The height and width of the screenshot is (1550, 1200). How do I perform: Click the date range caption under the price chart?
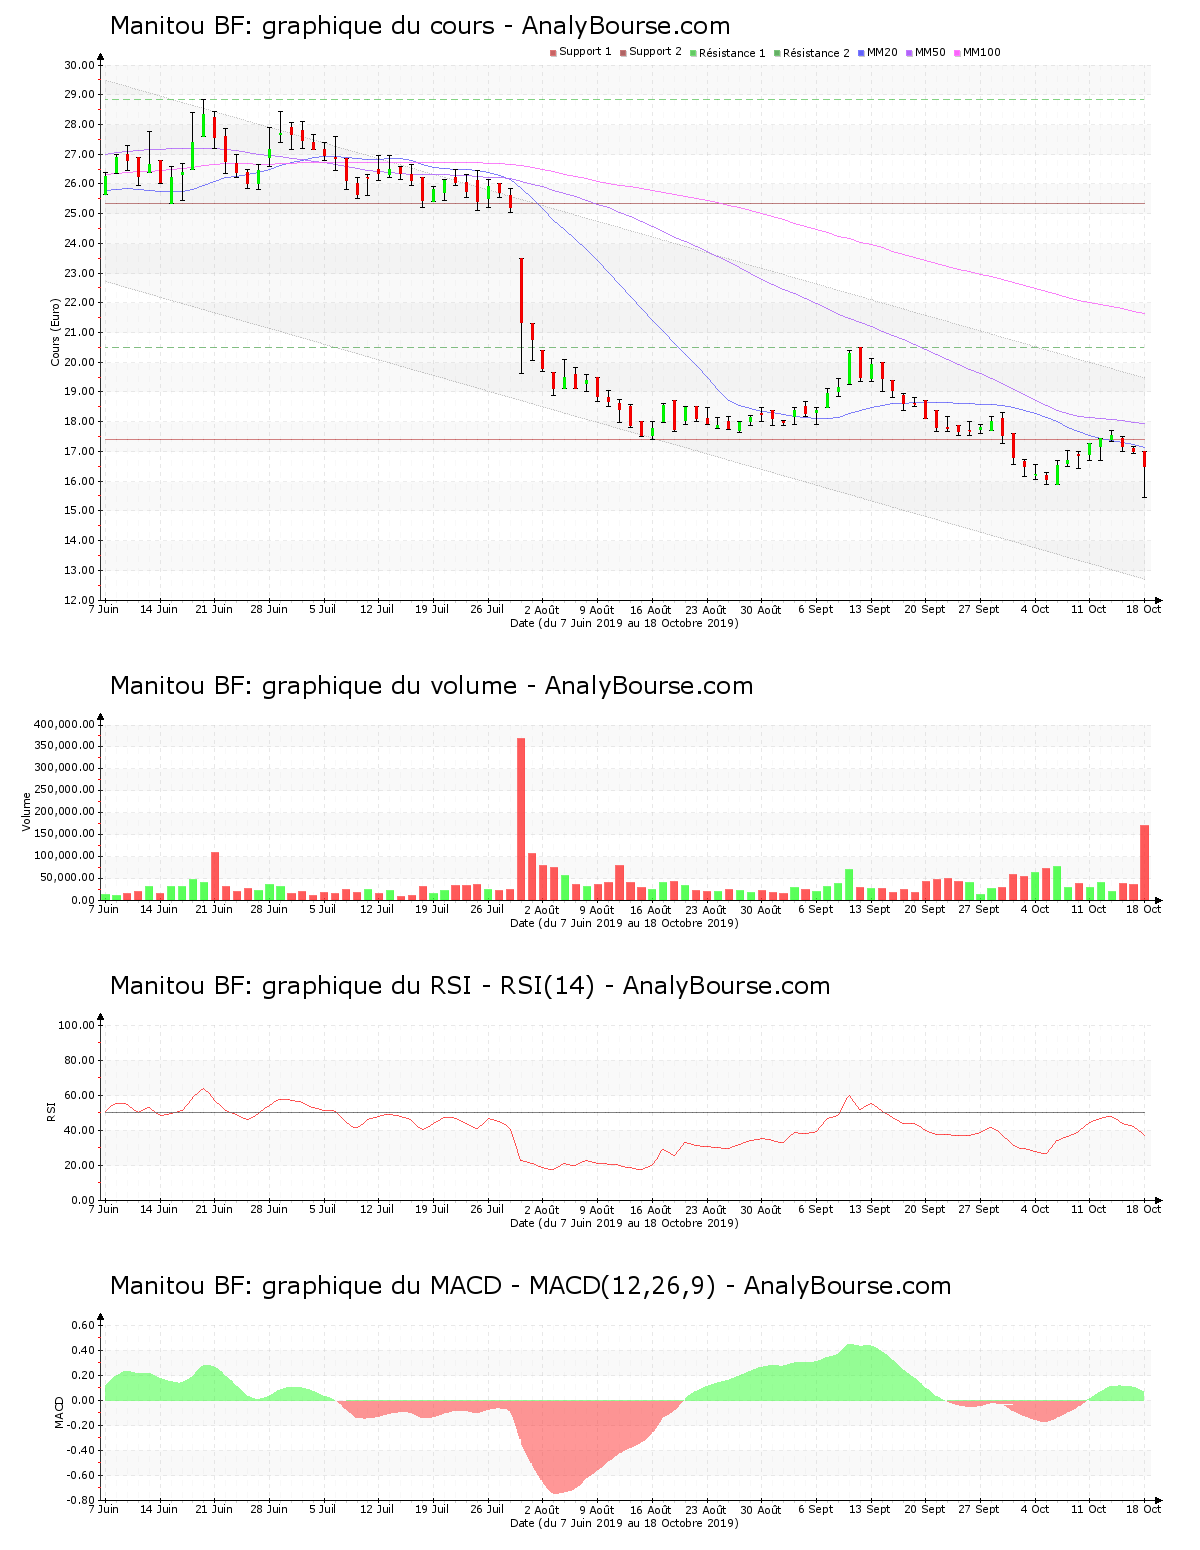coord(624,623)
